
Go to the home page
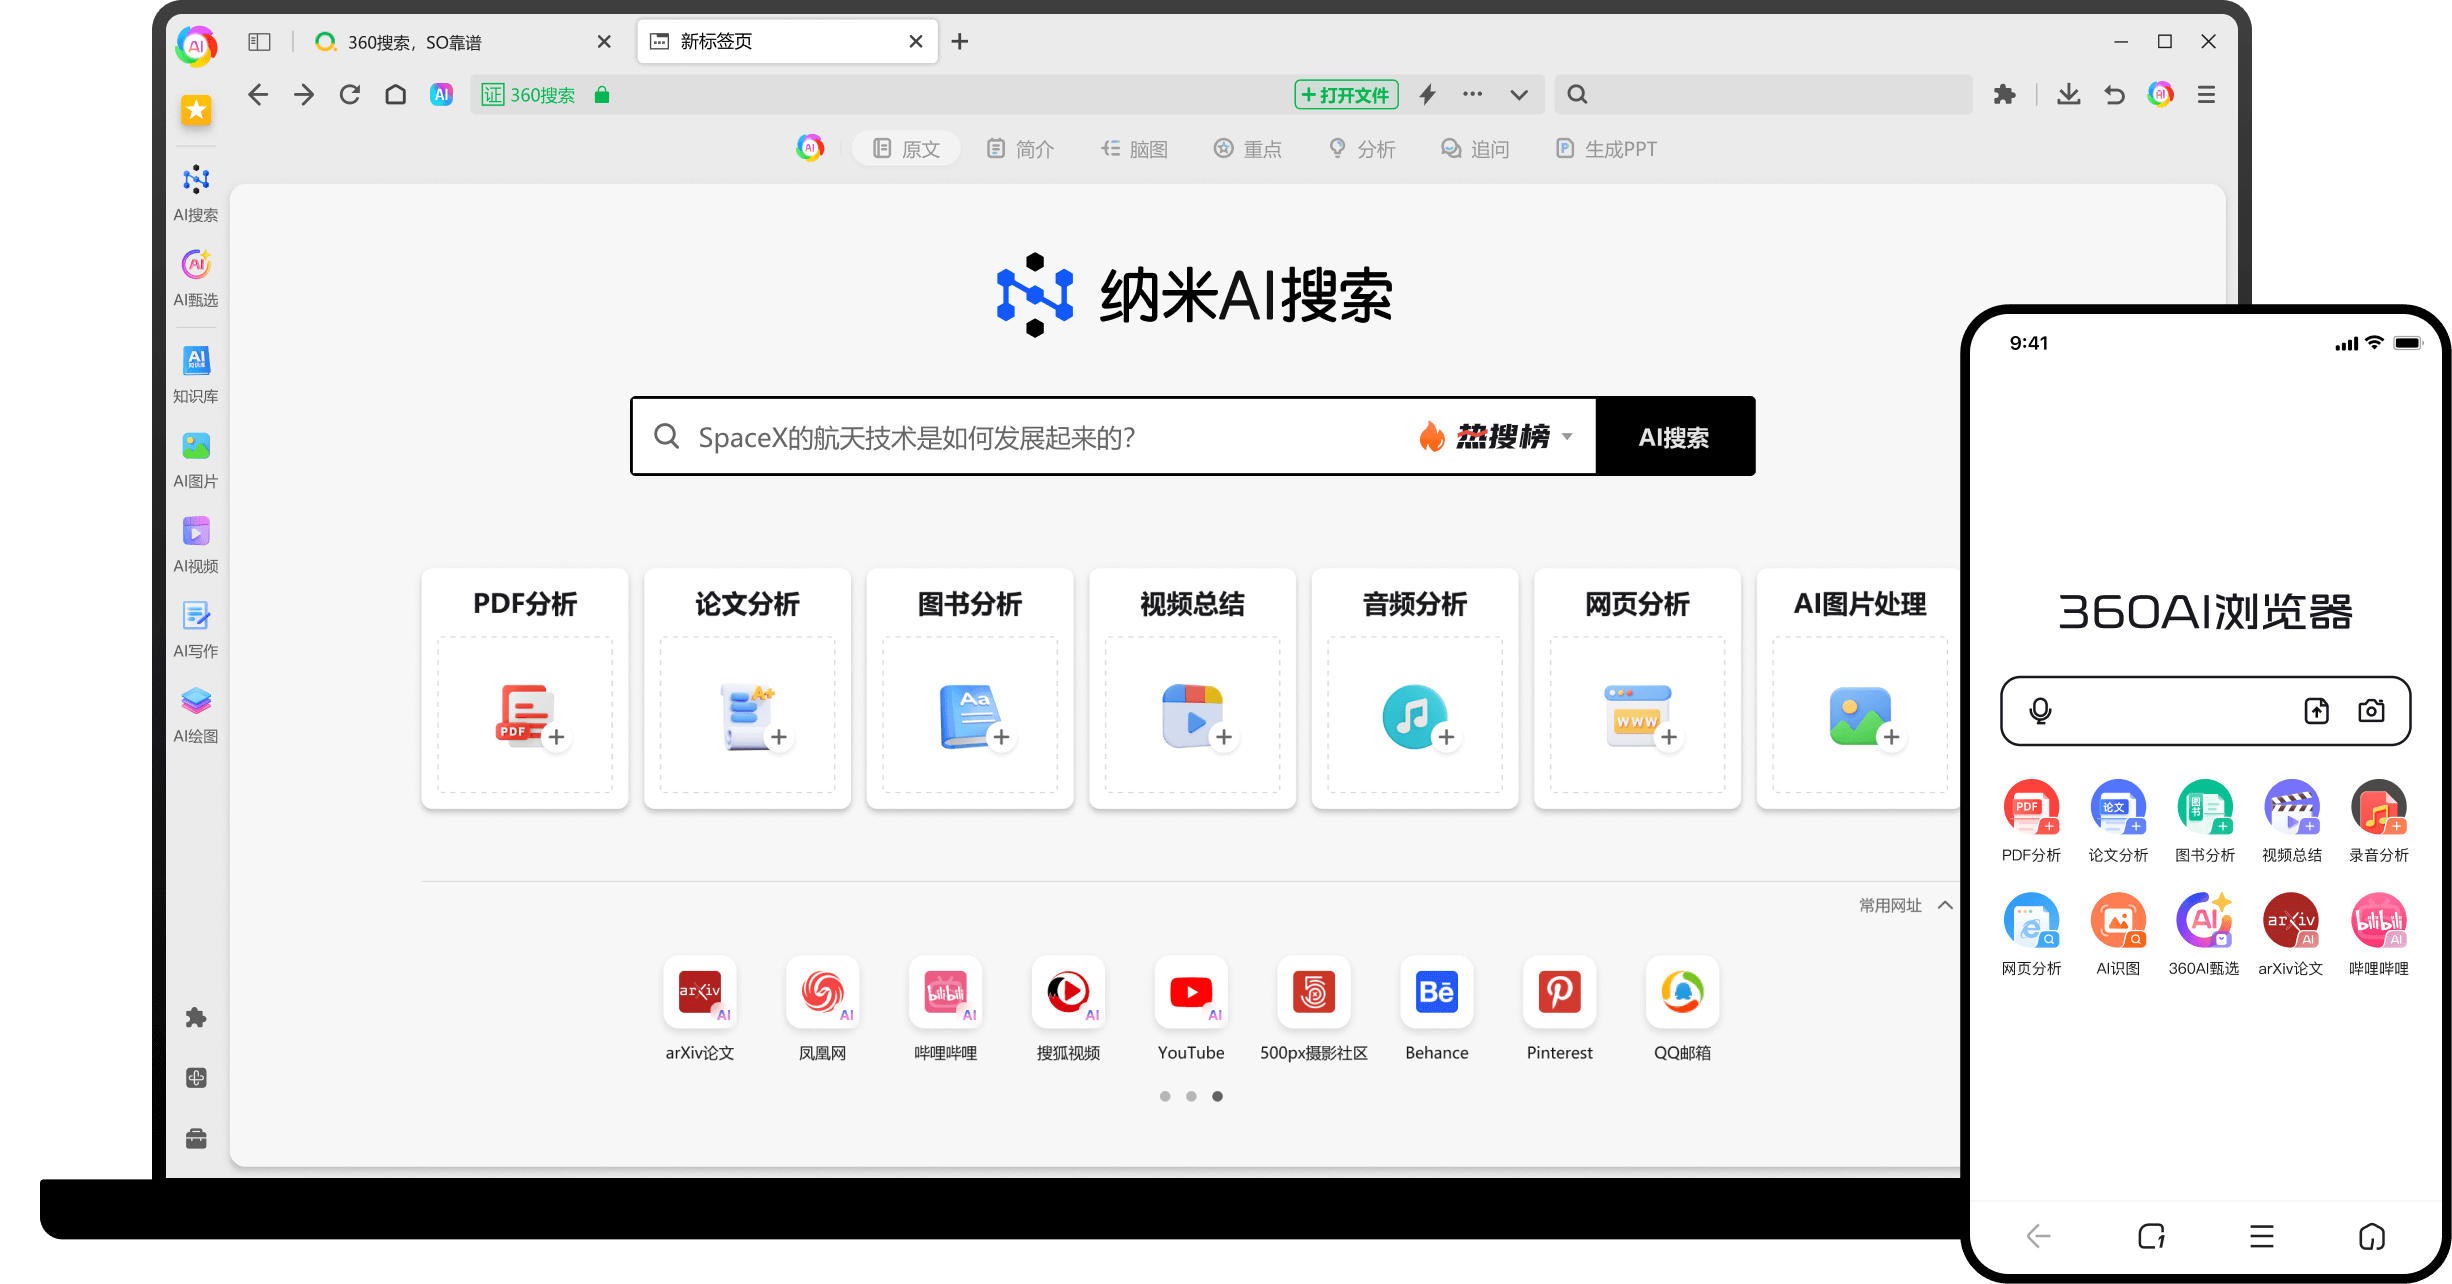pyautogui.click(x=396, y=95)
